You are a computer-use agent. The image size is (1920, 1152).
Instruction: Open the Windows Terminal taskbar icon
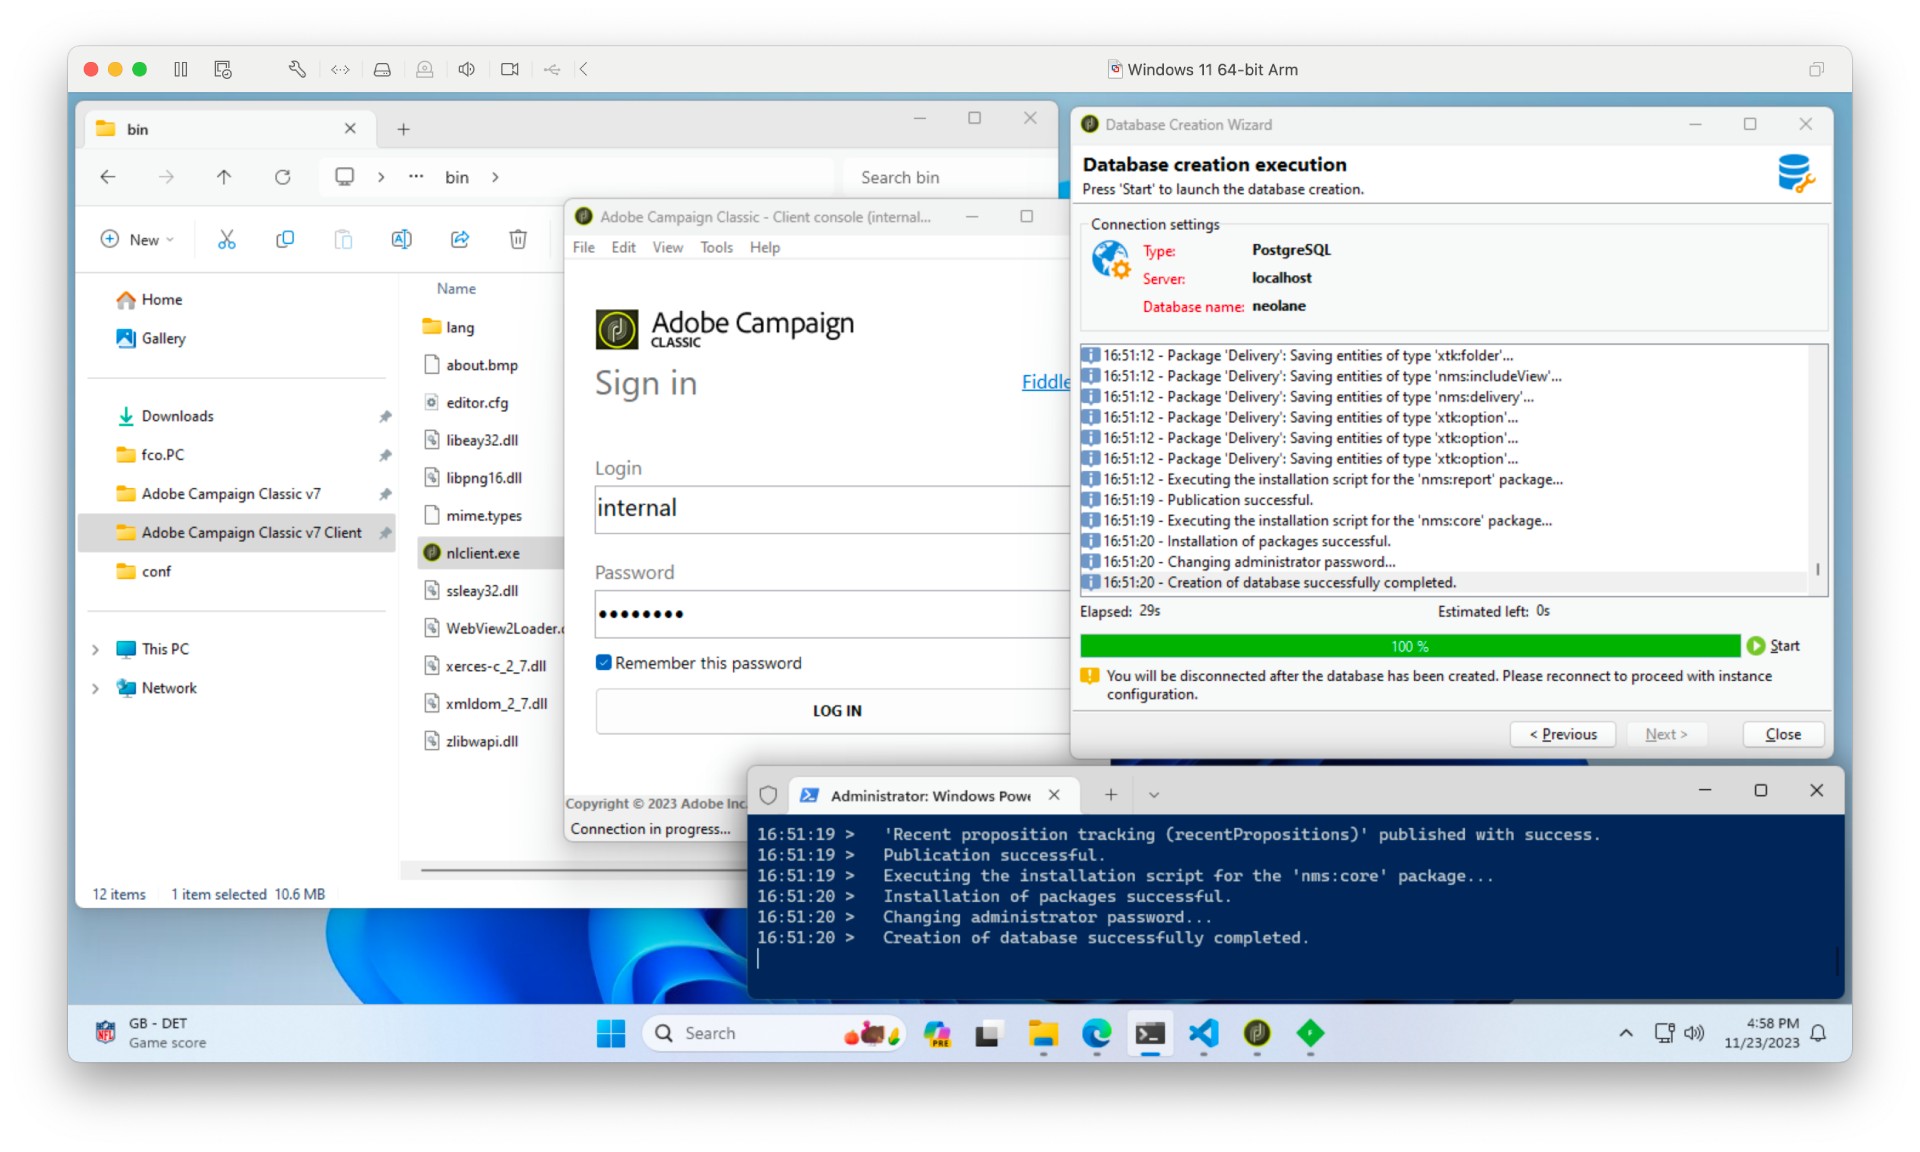[x=1151, y=1034]
